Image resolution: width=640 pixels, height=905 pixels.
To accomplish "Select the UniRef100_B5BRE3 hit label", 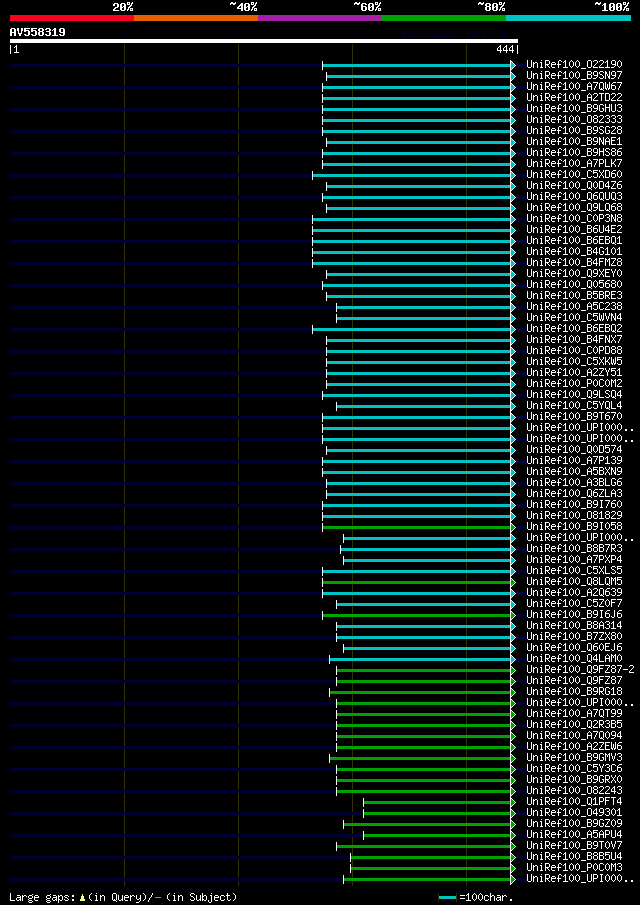I will 574,296.
